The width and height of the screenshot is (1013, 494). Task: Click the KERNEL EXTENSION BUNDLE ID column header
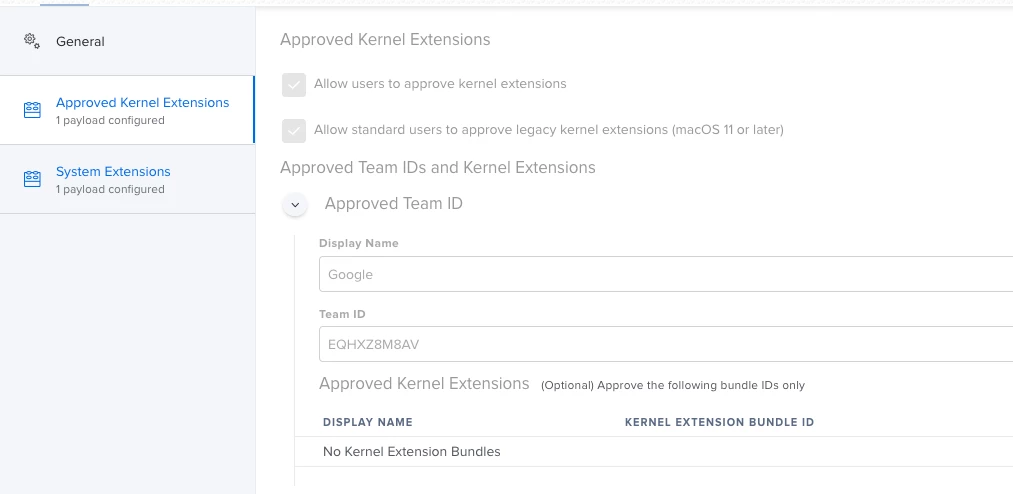pyautogui.click(x=719, y=422)
